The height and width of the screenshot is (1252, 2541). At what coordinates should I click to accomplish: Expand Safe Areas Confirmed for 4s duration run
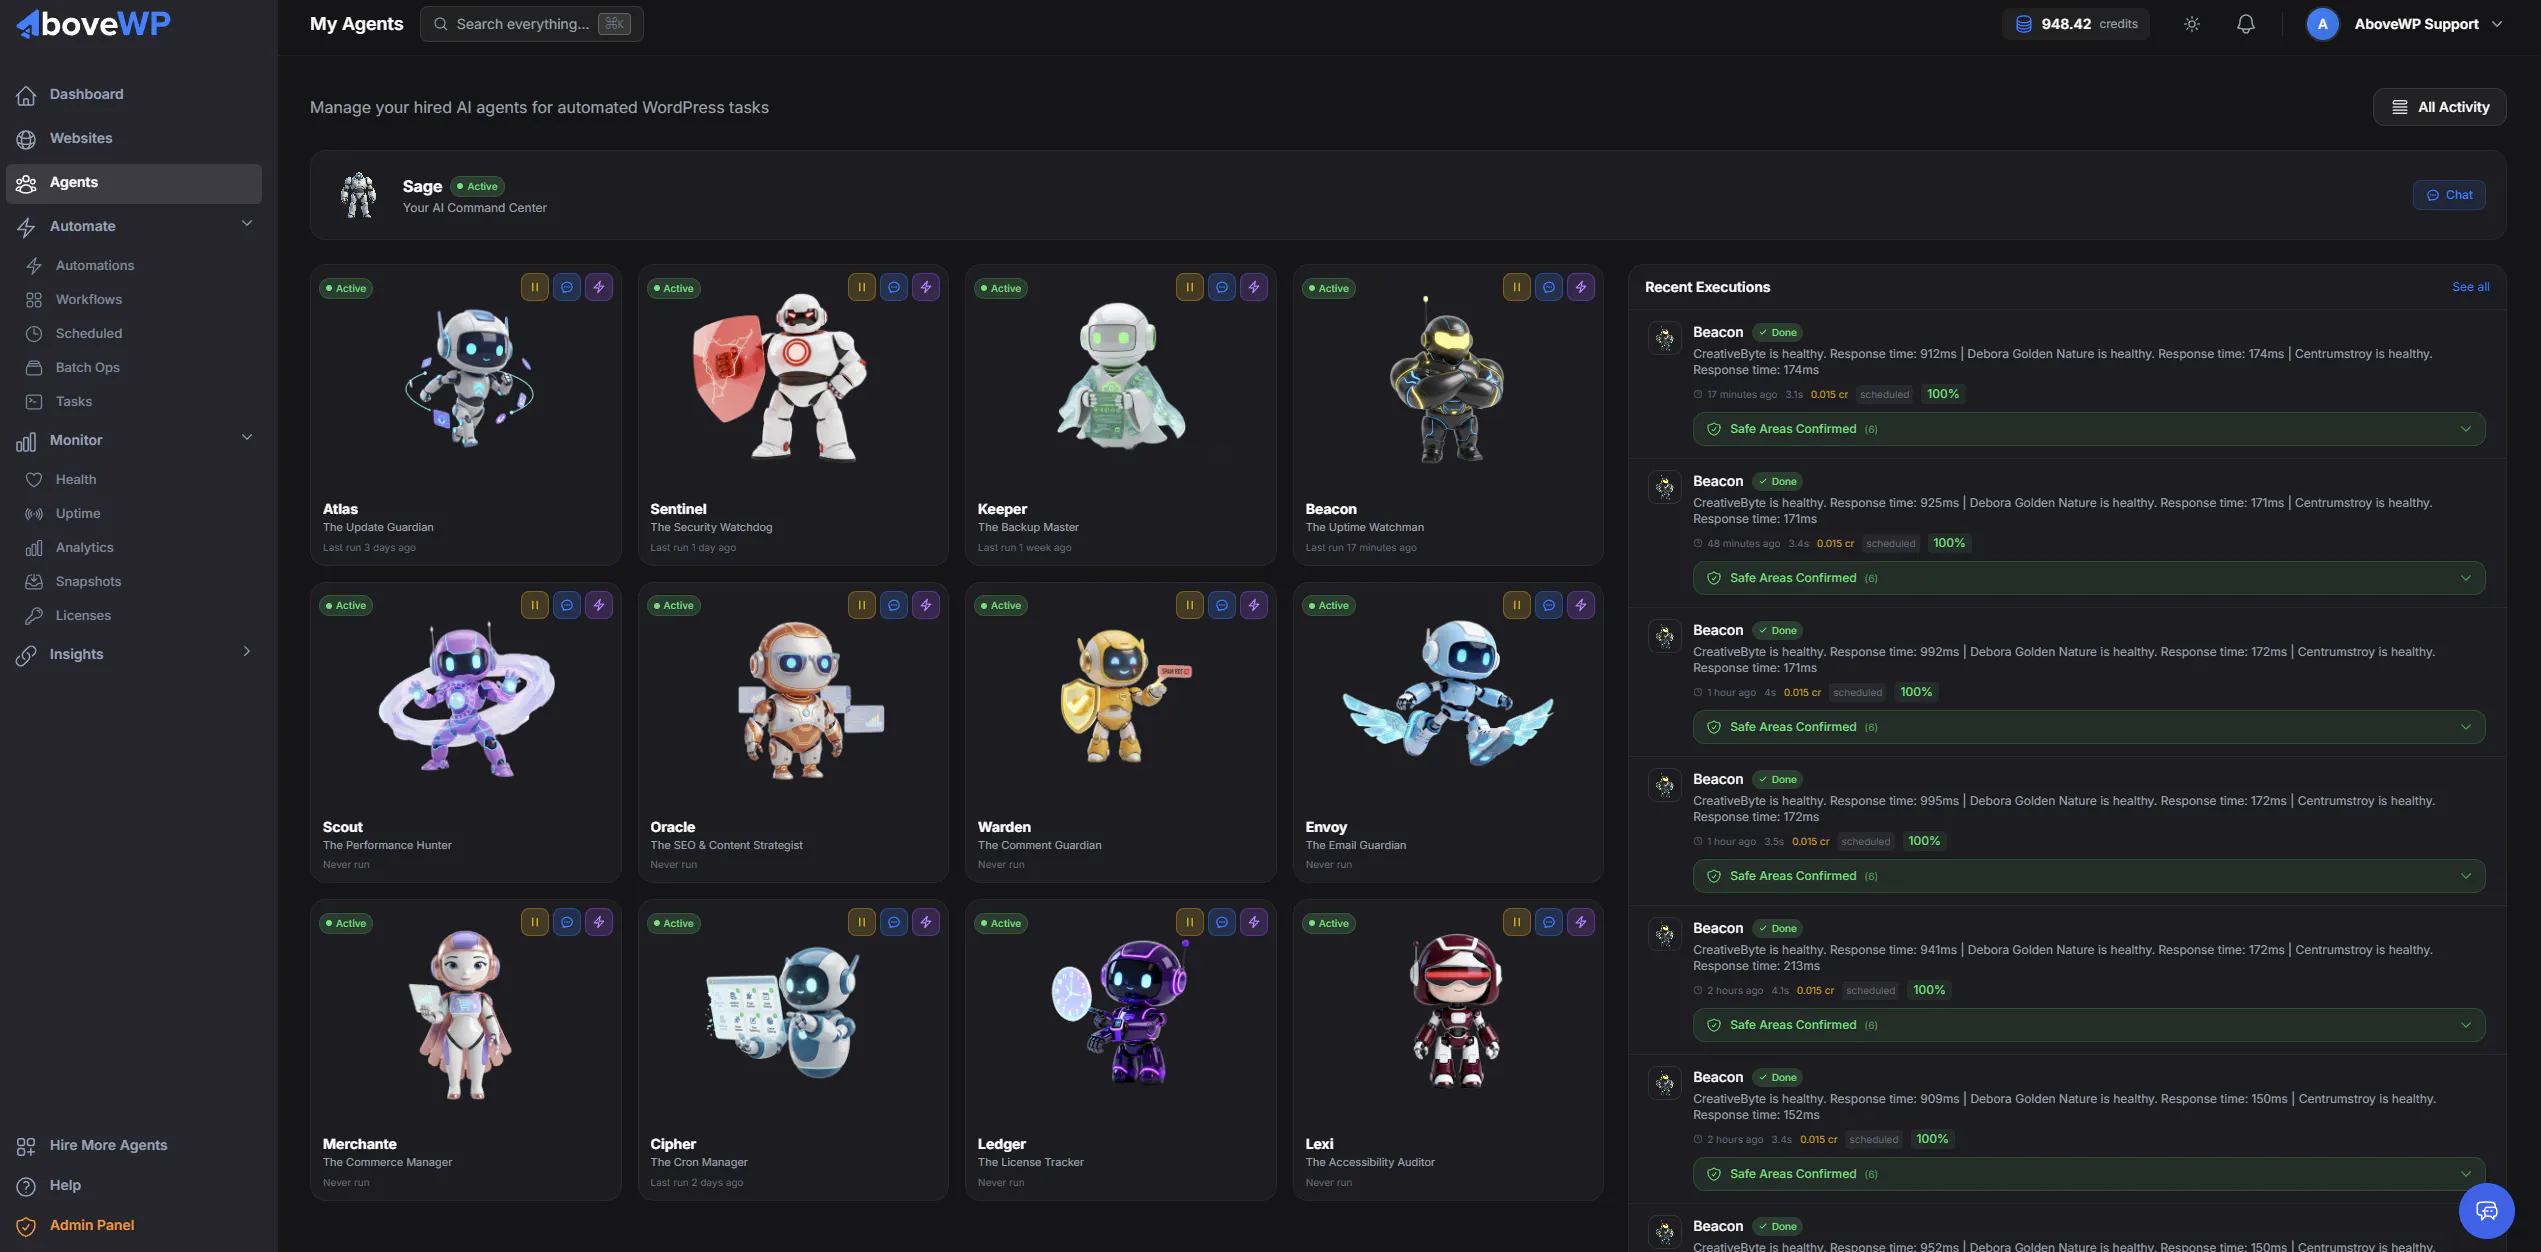(2089, 727)
